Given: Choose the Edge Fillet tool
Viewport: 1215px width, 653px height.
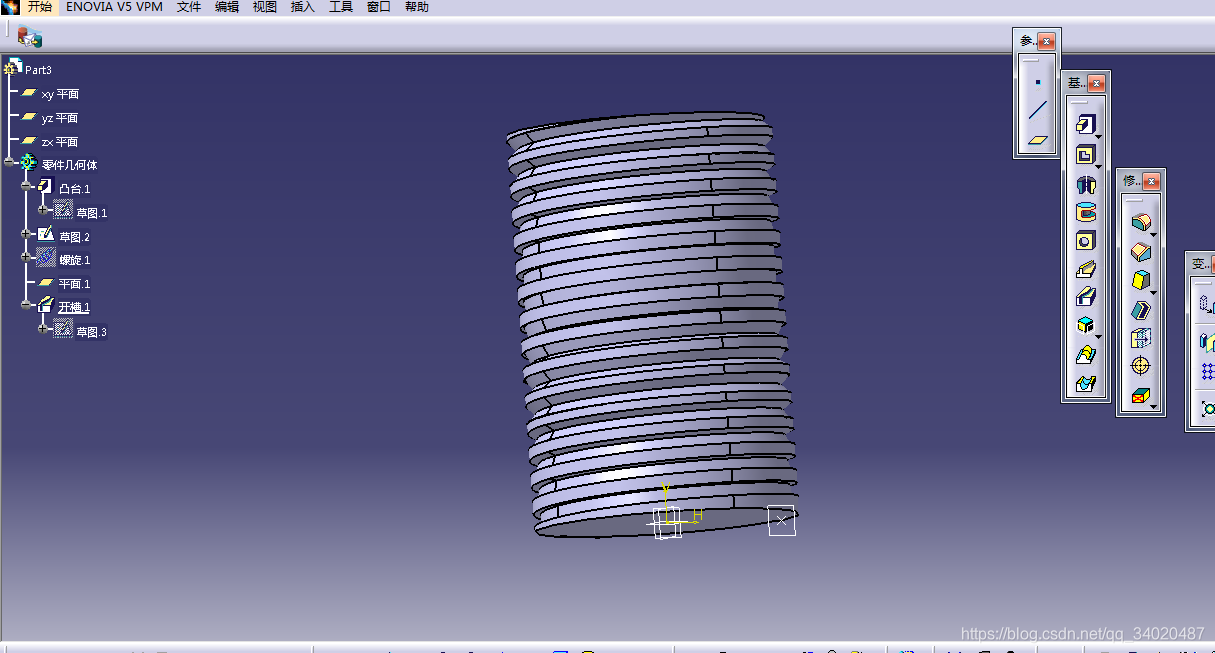Looking at the screenshot, I should 1139,222.
